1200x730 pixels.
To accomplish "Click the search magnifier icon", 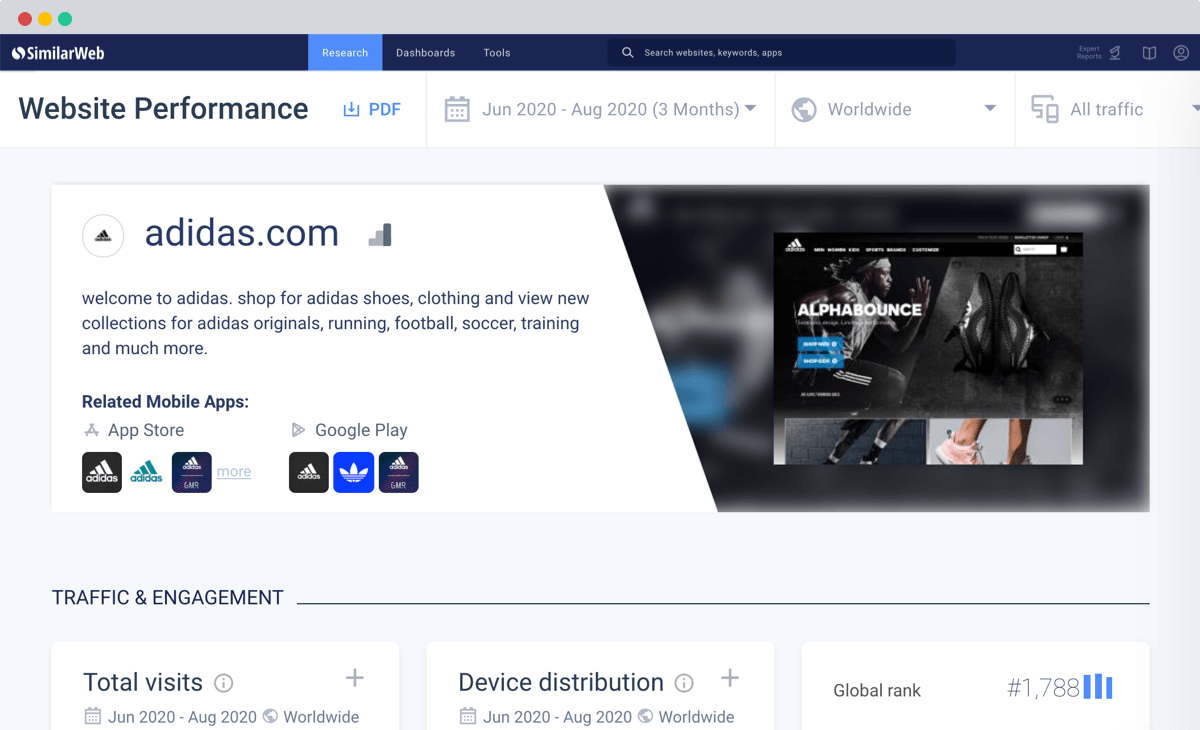I will tap(628, 53).
